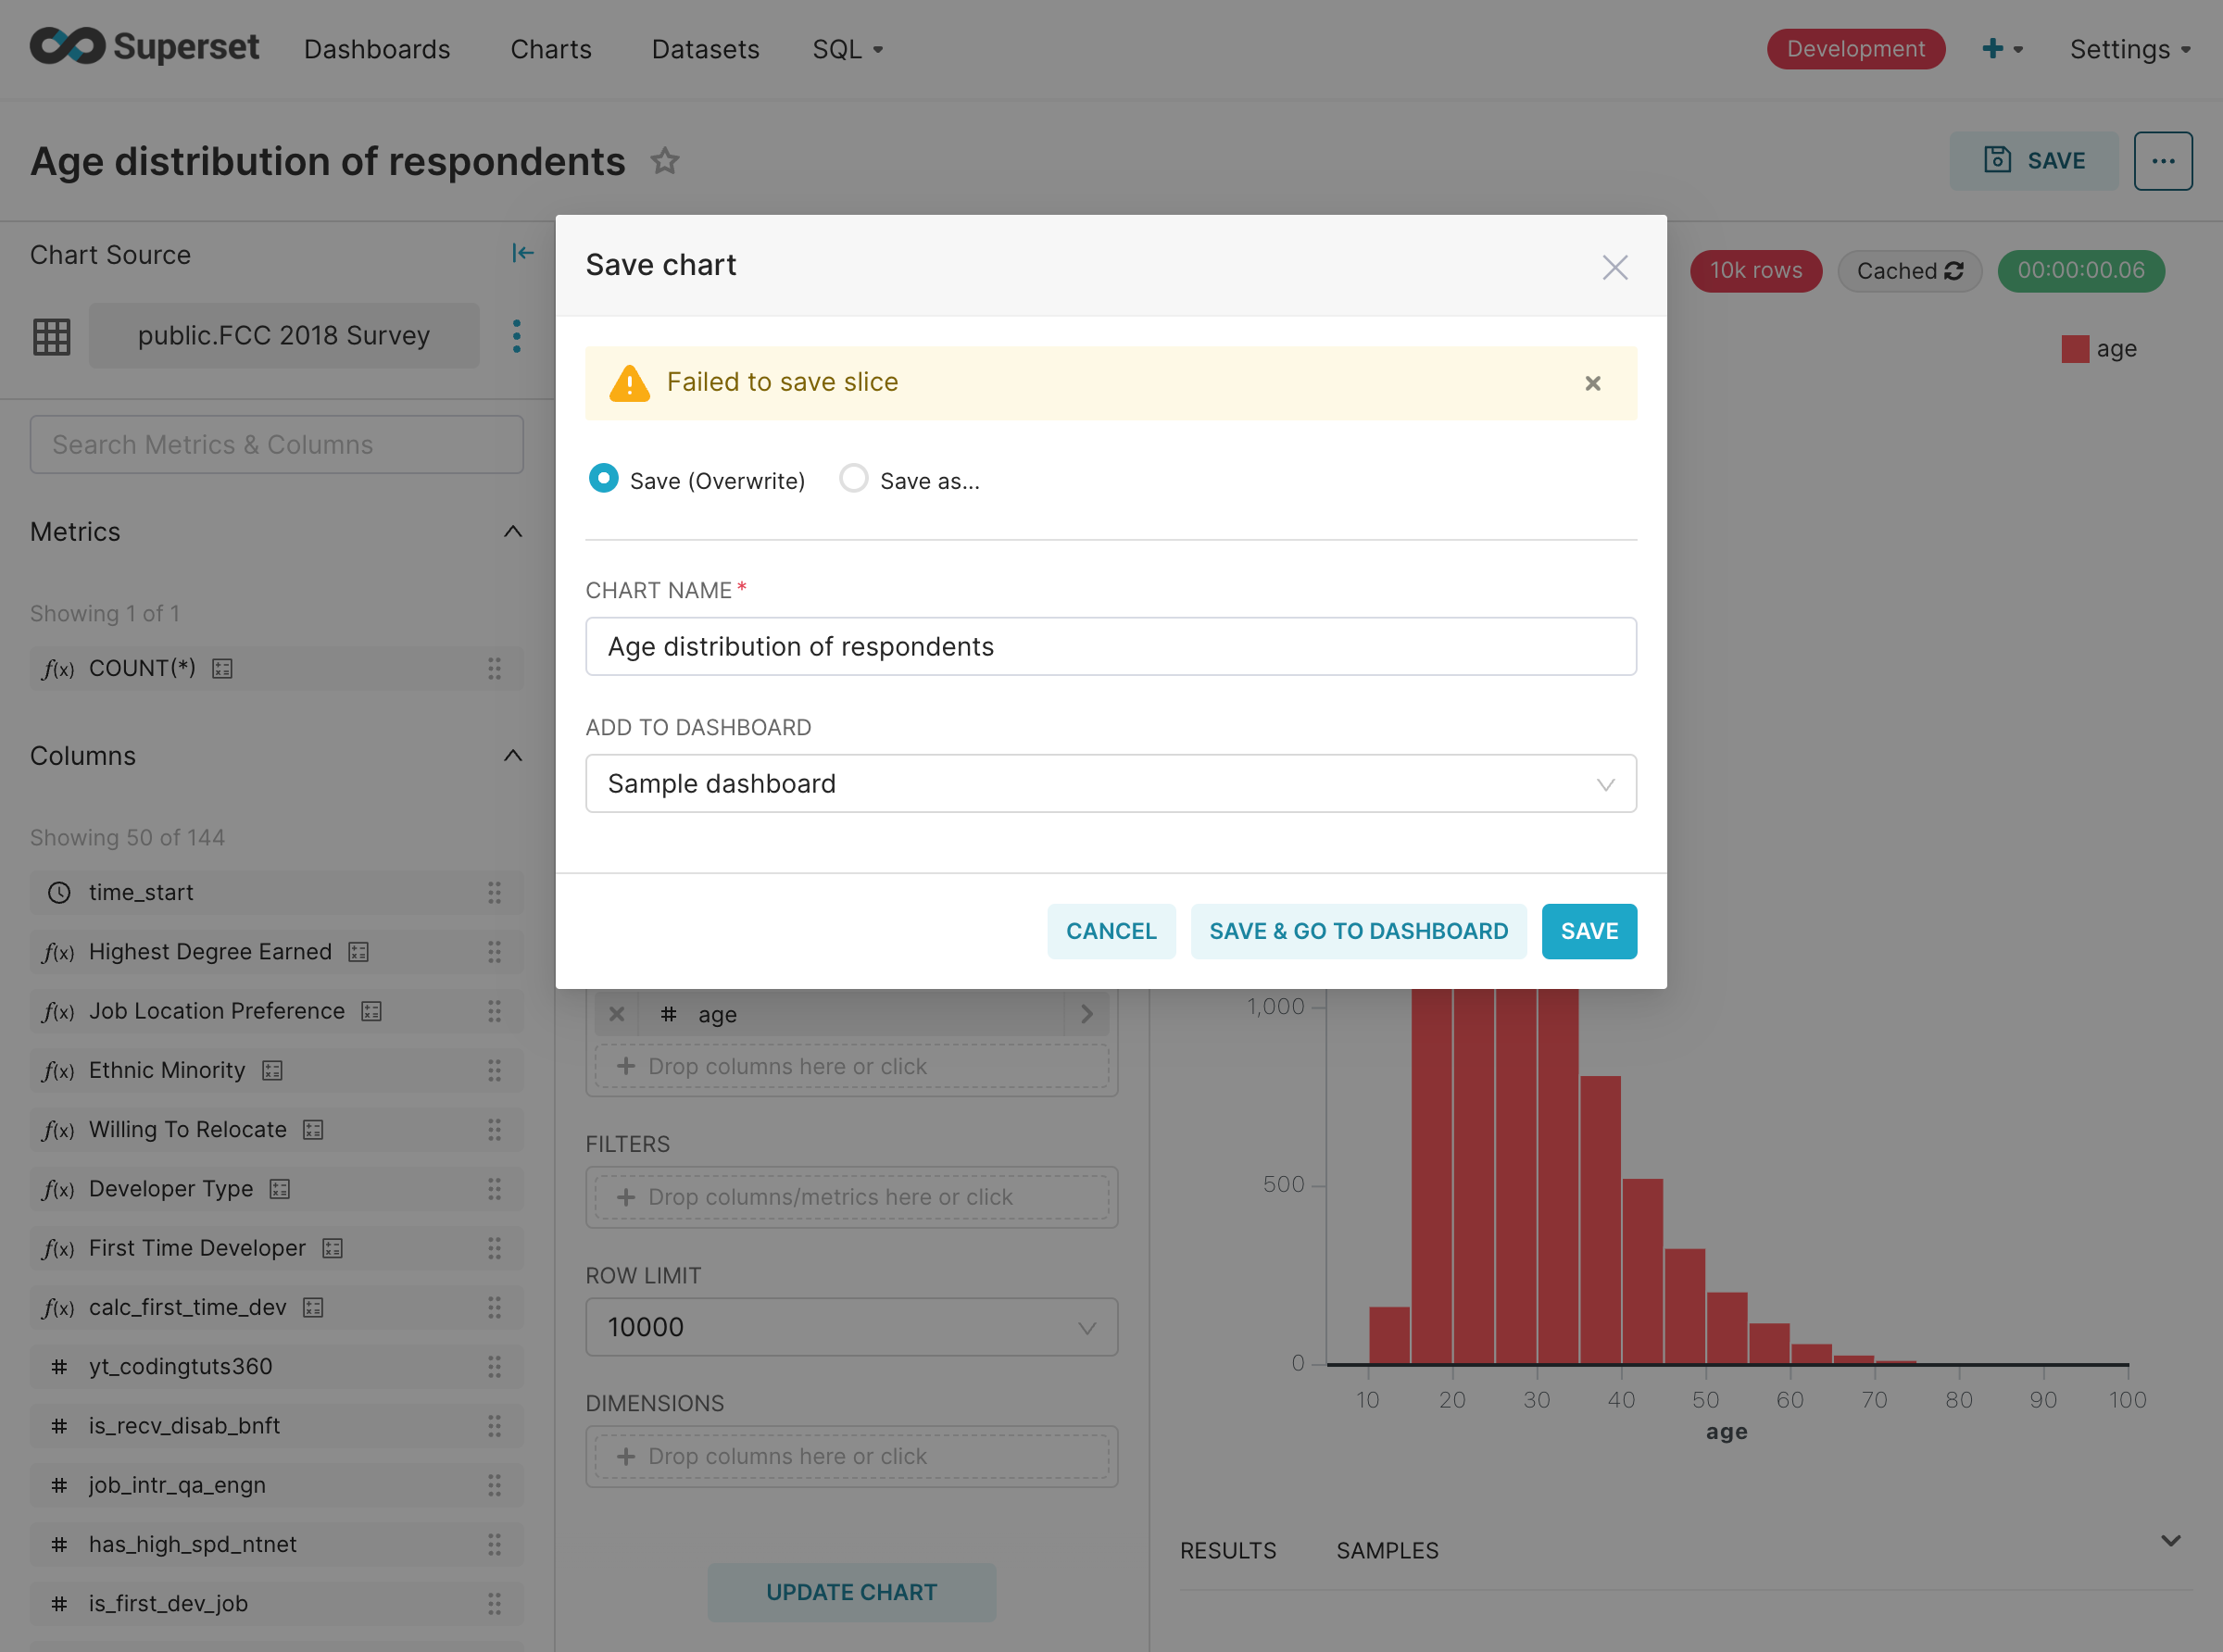Open the Row Limit dropdown

pos(851,1327)
